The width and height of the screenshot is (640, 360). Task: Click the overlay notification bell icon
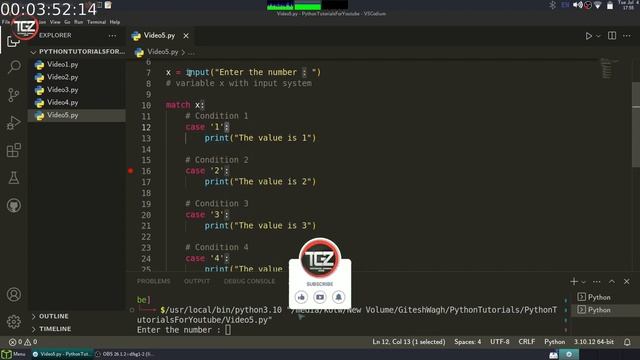pos(338,297)
